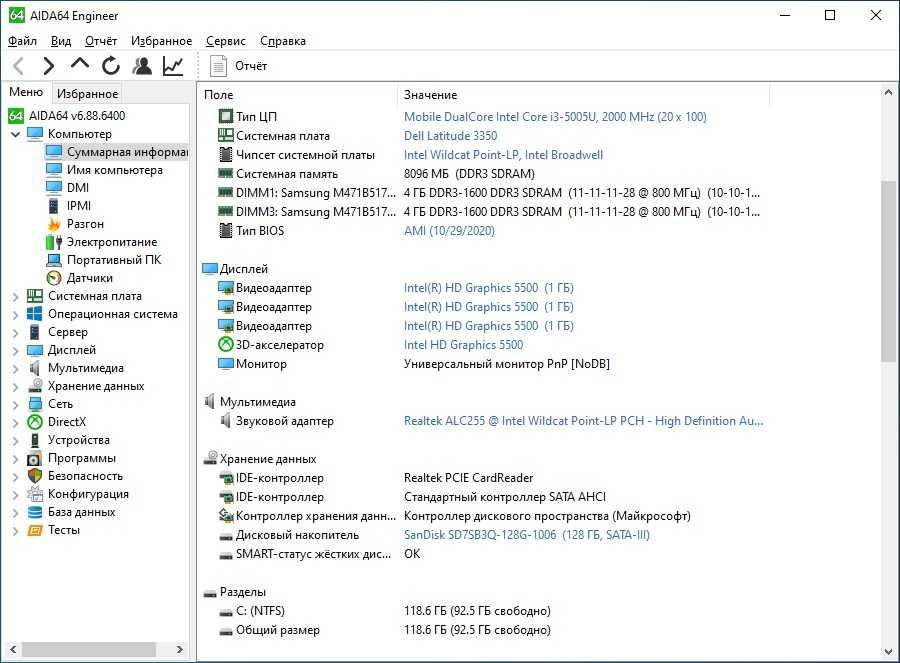Expand the Сервер tree node

click(x=15, y=333)
